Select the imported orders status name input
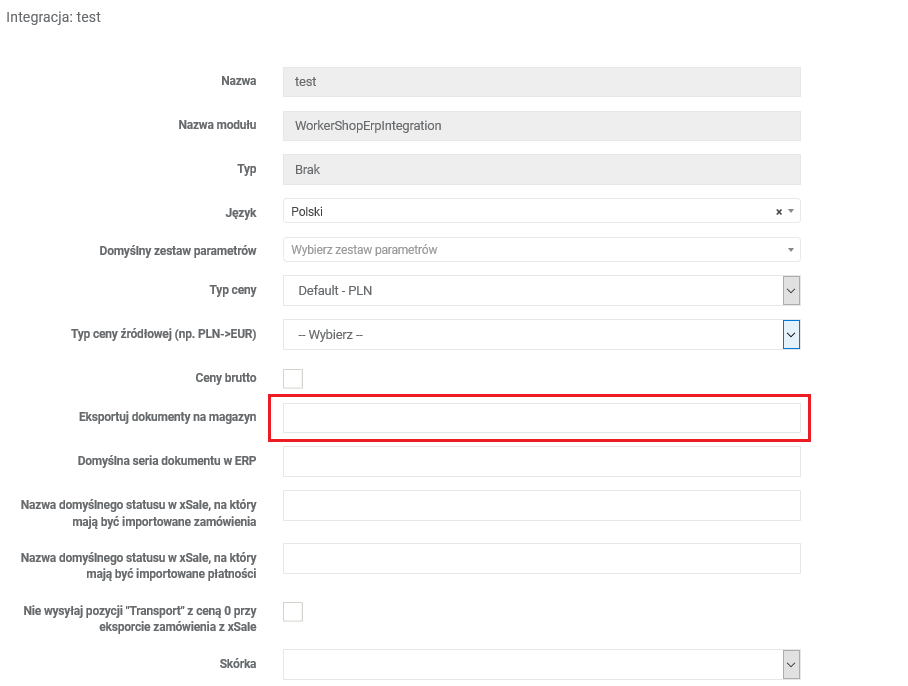Viewport: 908px width, 686px height. [x=541, y=506]
